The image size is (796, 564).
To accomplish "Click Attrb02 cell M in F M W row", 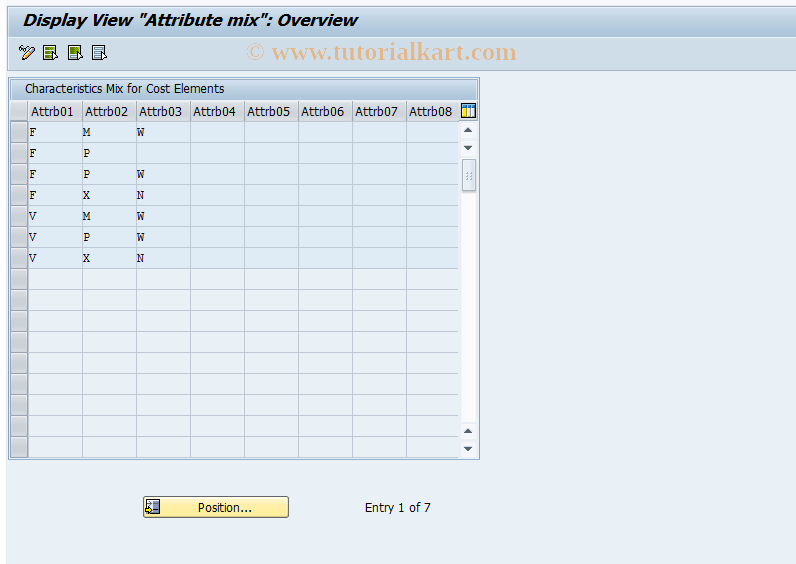I will point(109,132).
